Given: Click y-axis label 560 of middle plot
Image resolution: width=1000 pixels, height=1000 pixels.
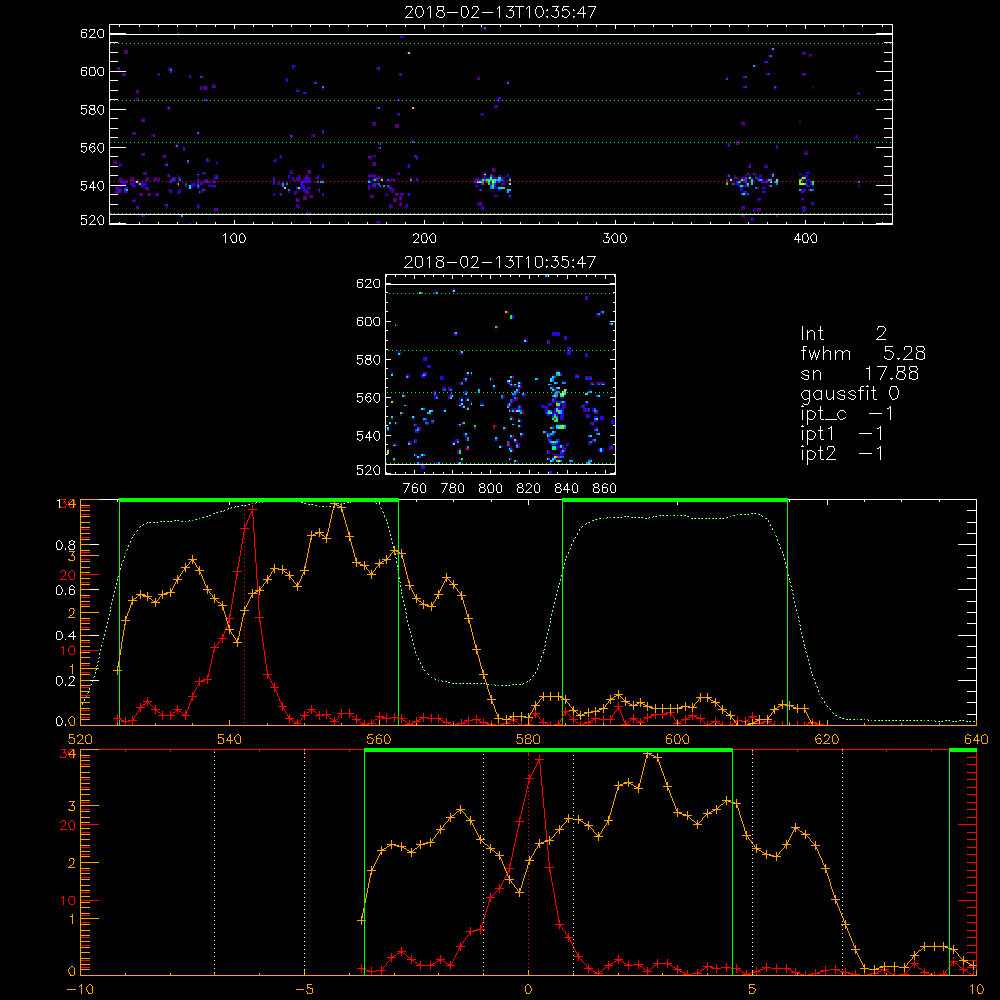Looking at the screenshot, I should pos(368,398).
